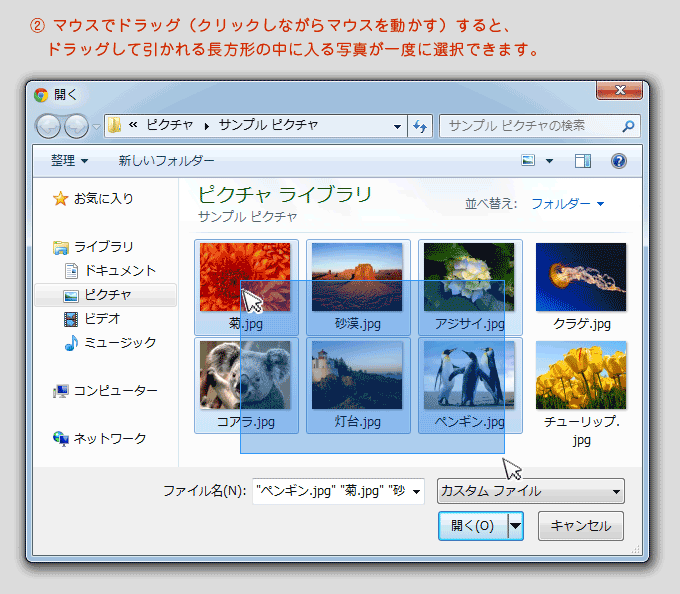Click the ビデオ film strip icon
The image size is (680, 594).
coord(71,319)
